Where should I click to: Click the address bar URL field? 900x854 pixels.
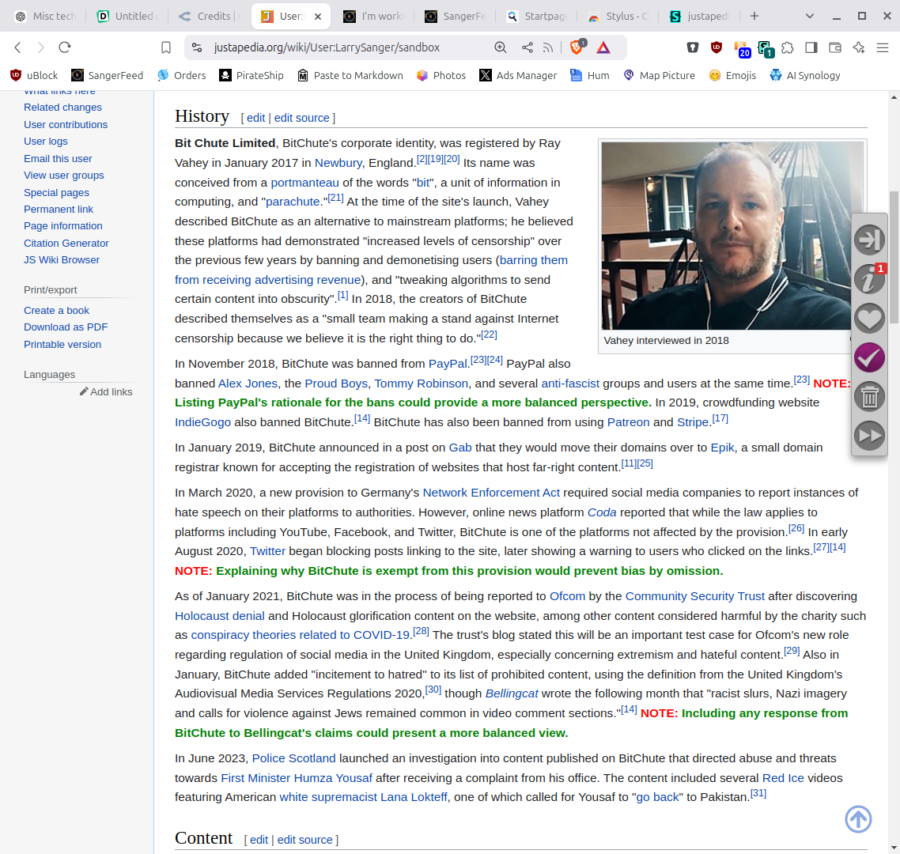click(x=340, y=47)
